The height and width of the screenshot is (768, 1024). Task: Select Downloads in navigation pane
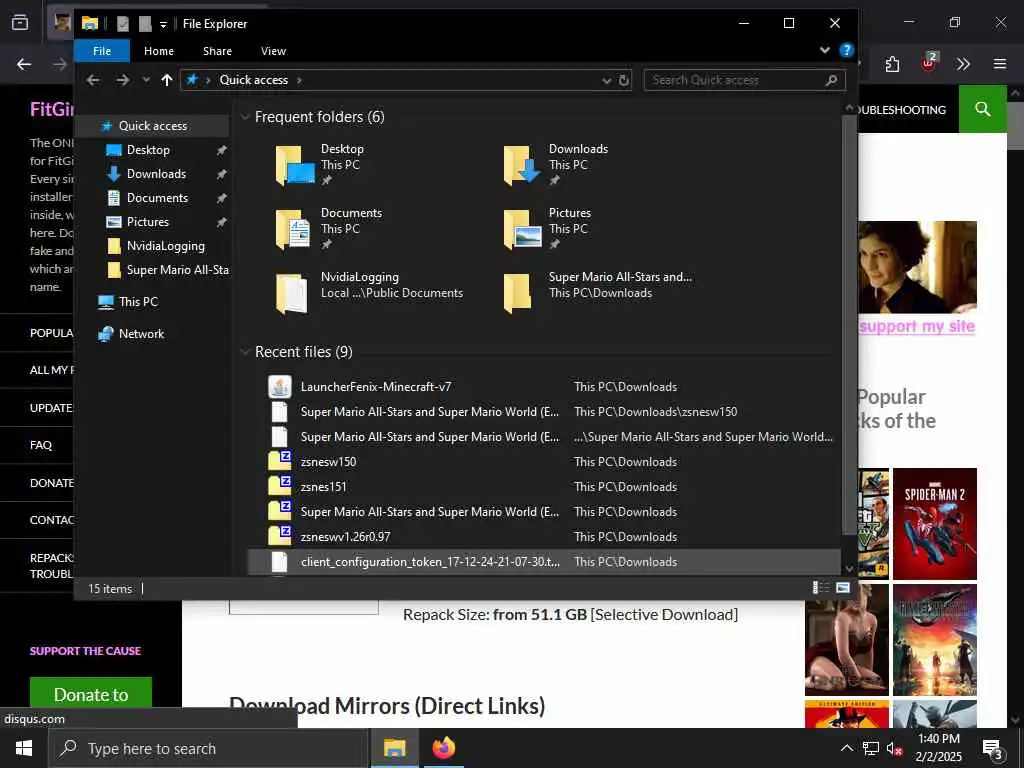click(x=156, y=174)
